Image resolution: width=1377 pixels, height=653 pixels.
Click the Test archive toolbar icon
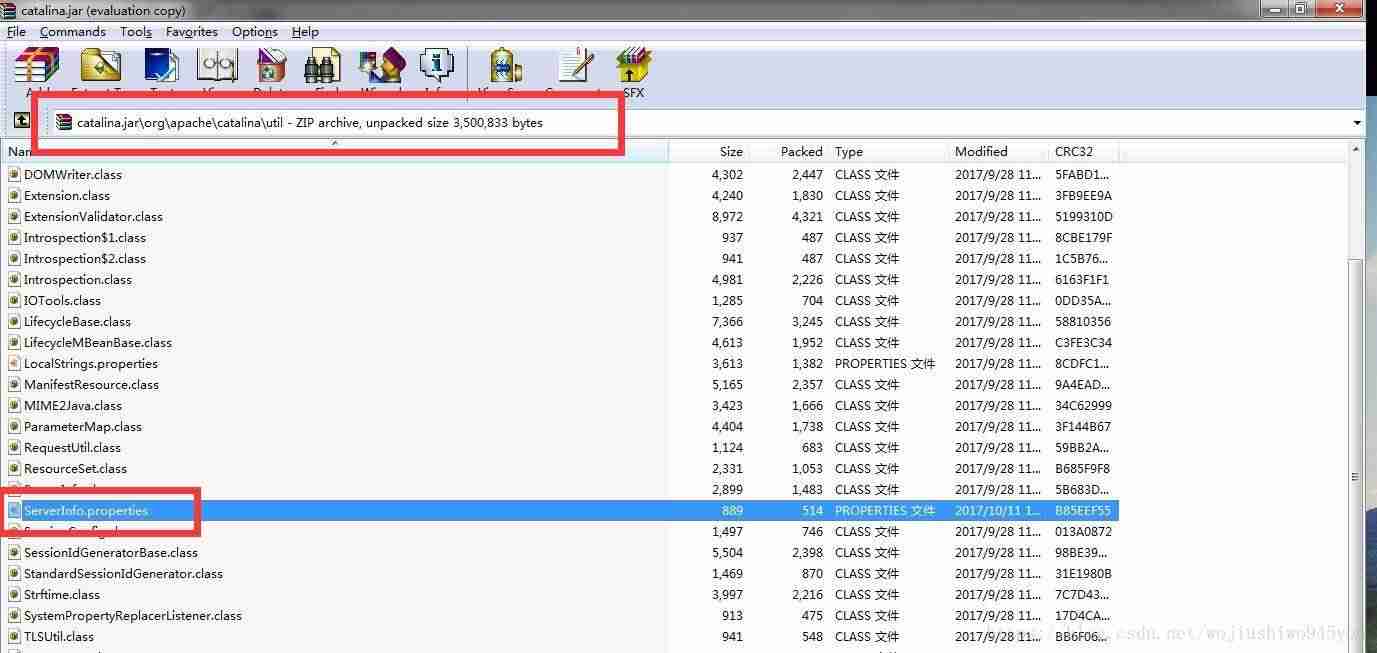162,68
